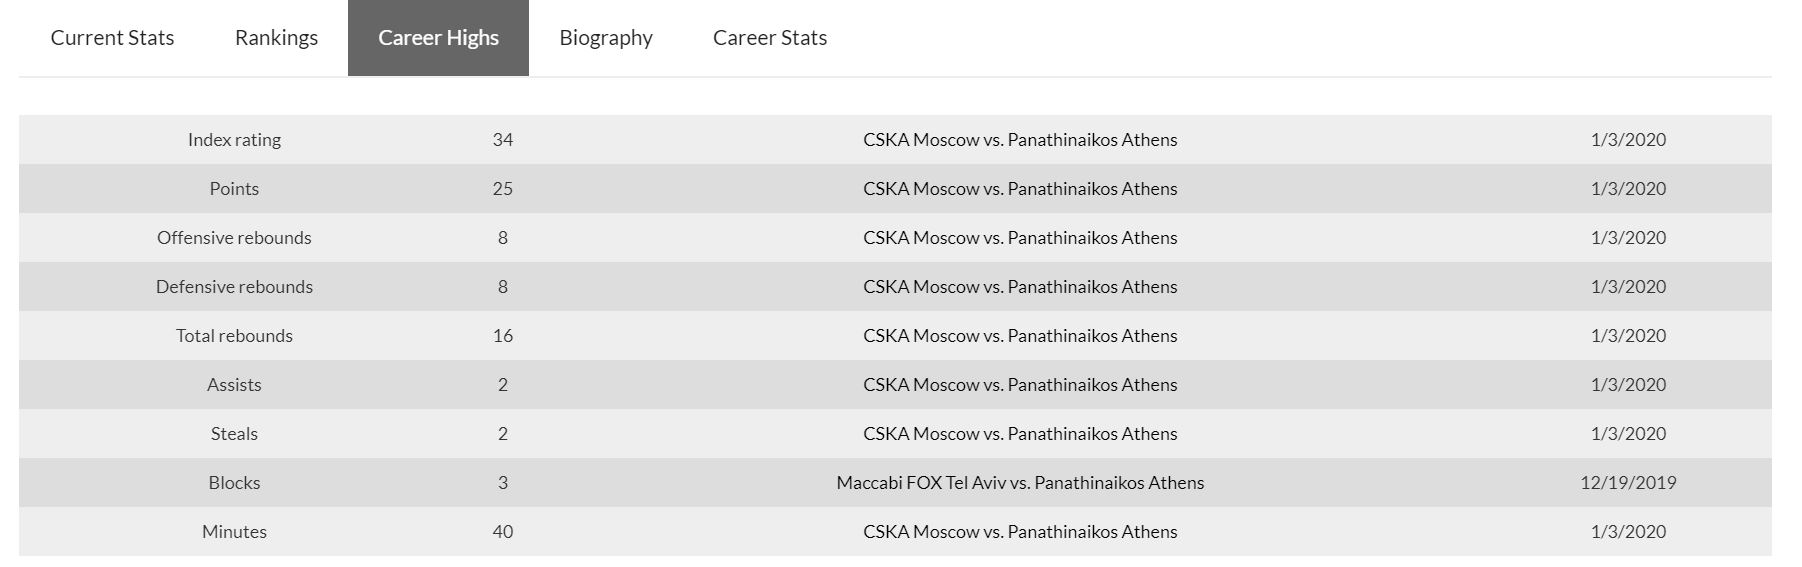Viewport: 1802px width, 567px height.
Task: Open Maccabi FOX Tel Aviv vs. Panathinaikos game
Action: (x=1020, y=483)
